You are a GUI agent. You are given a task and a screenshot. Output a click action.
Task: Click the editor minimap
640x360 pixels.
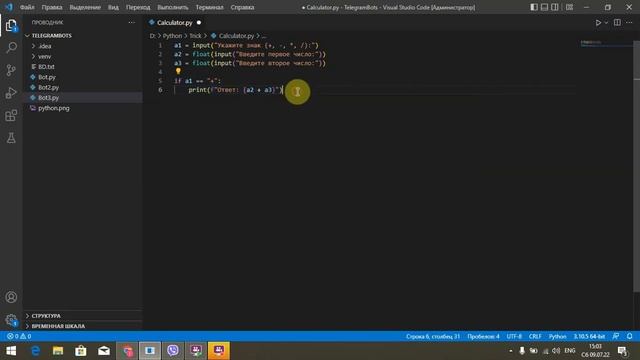[606, 43]
